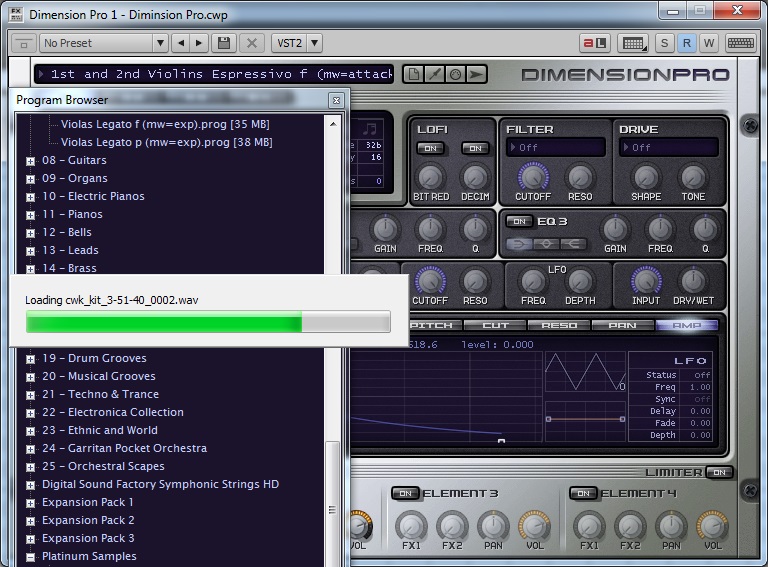Click the LFO Status off value
The height and width of the screenshot is (567, 768).
(701, 375)
